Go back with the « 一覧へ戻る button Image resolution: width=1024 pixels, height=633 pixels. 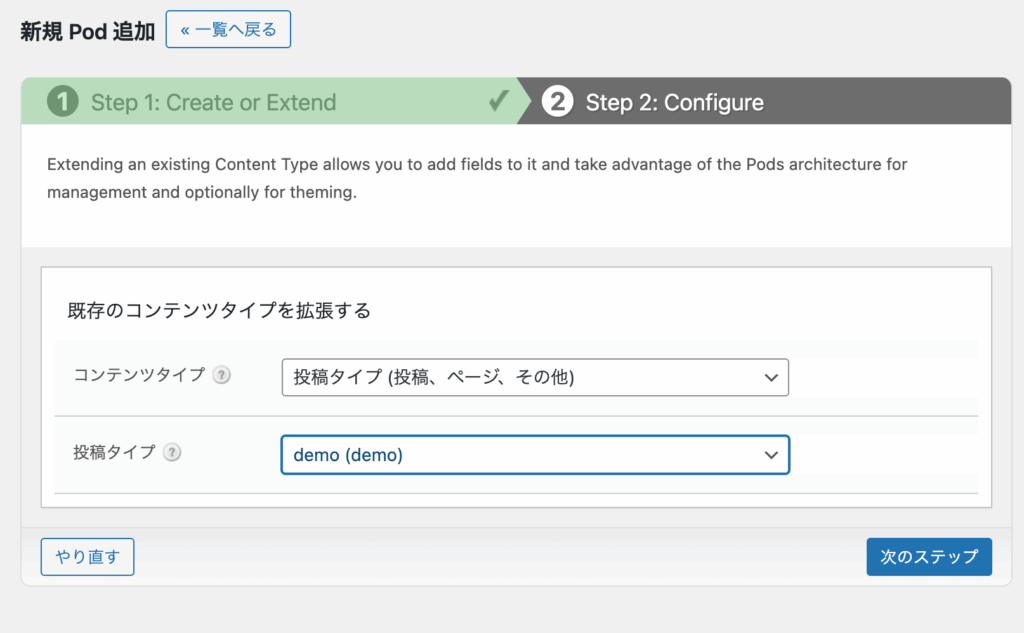pyautogui.click(x=228, y=30)
